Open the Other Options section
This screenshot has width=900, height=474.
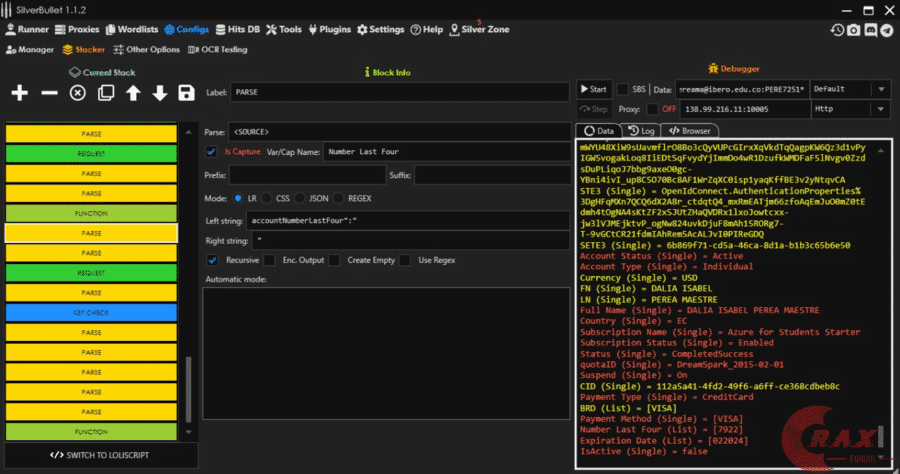(x=146, y=48)
